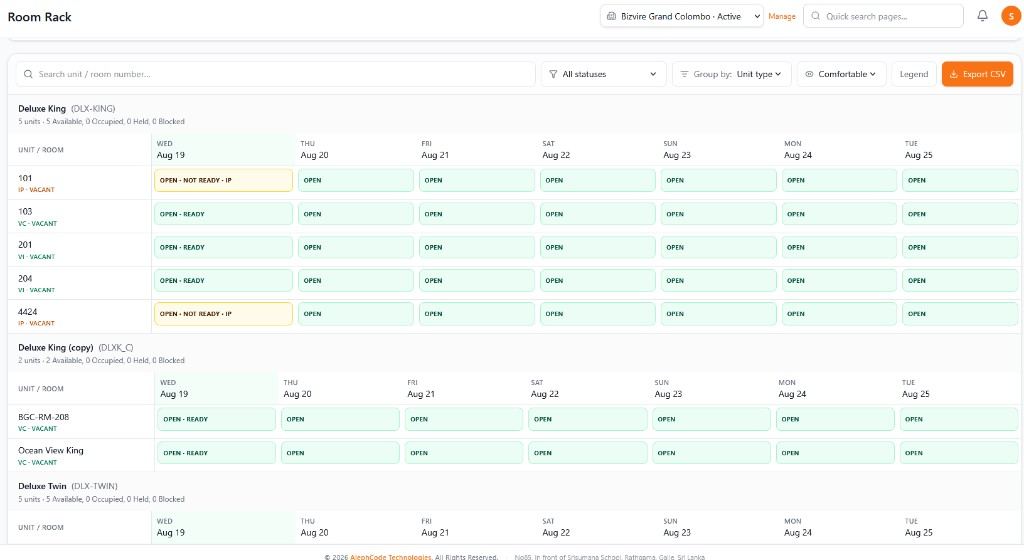The width and height of the screenshot is (1024, 560).
Task: Click Ocean View King Aug 20 Open cell
Action: click(x=340, y=453)
